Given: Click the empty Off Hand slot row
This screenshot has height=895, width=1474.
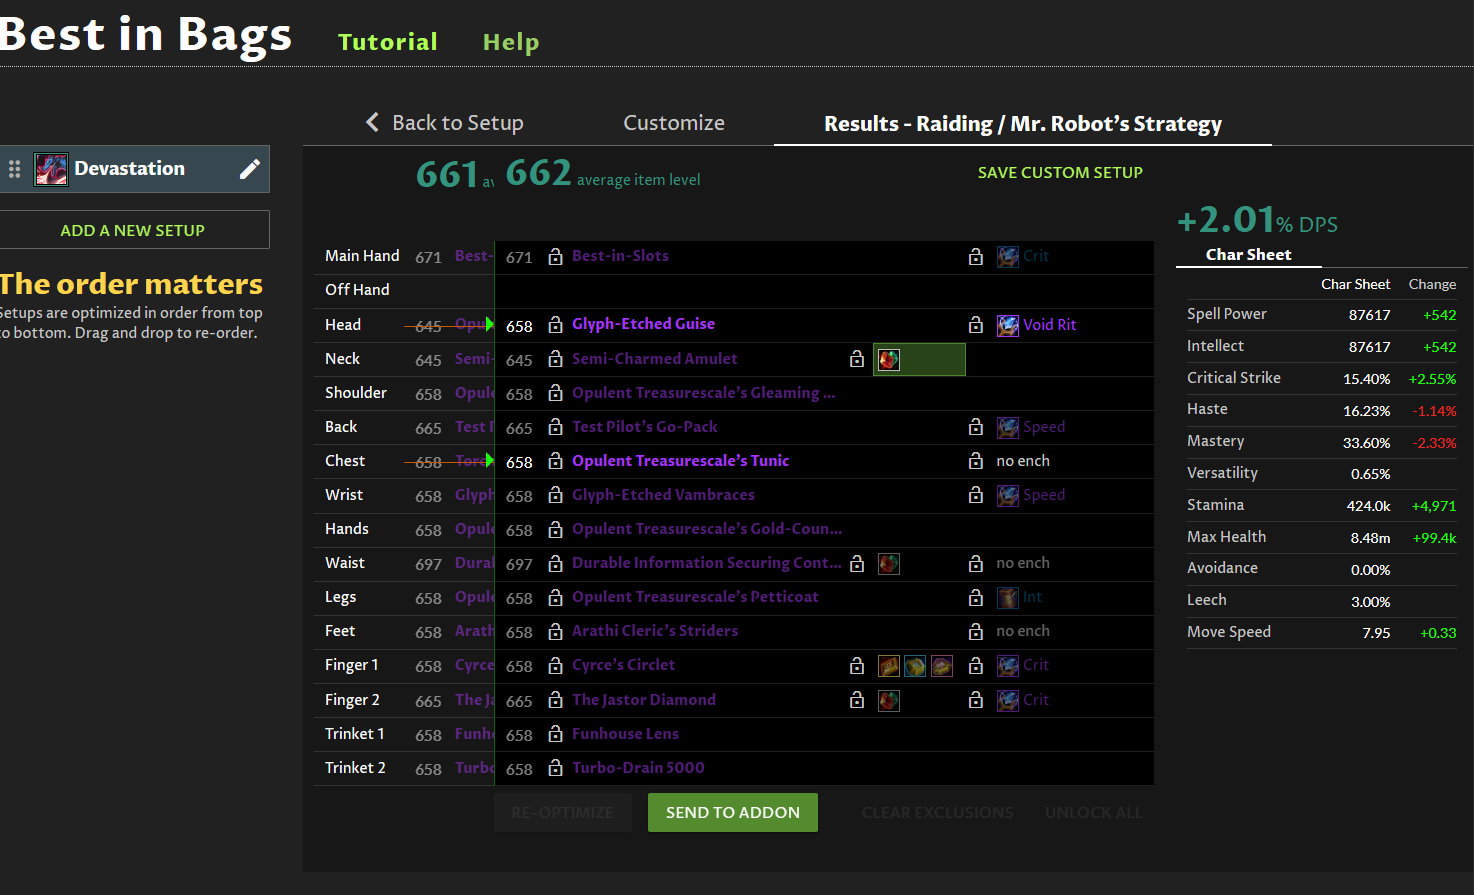Looking at the screenshot, I should [734, 290].
